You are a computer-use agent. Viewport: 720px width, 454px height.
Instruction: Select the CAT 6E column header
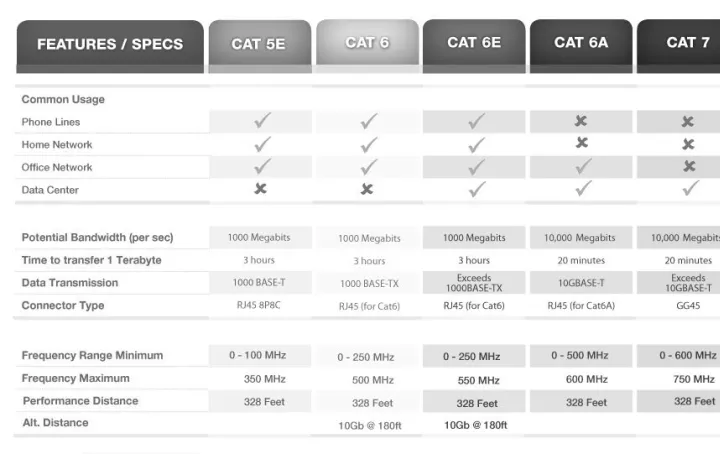474,43
